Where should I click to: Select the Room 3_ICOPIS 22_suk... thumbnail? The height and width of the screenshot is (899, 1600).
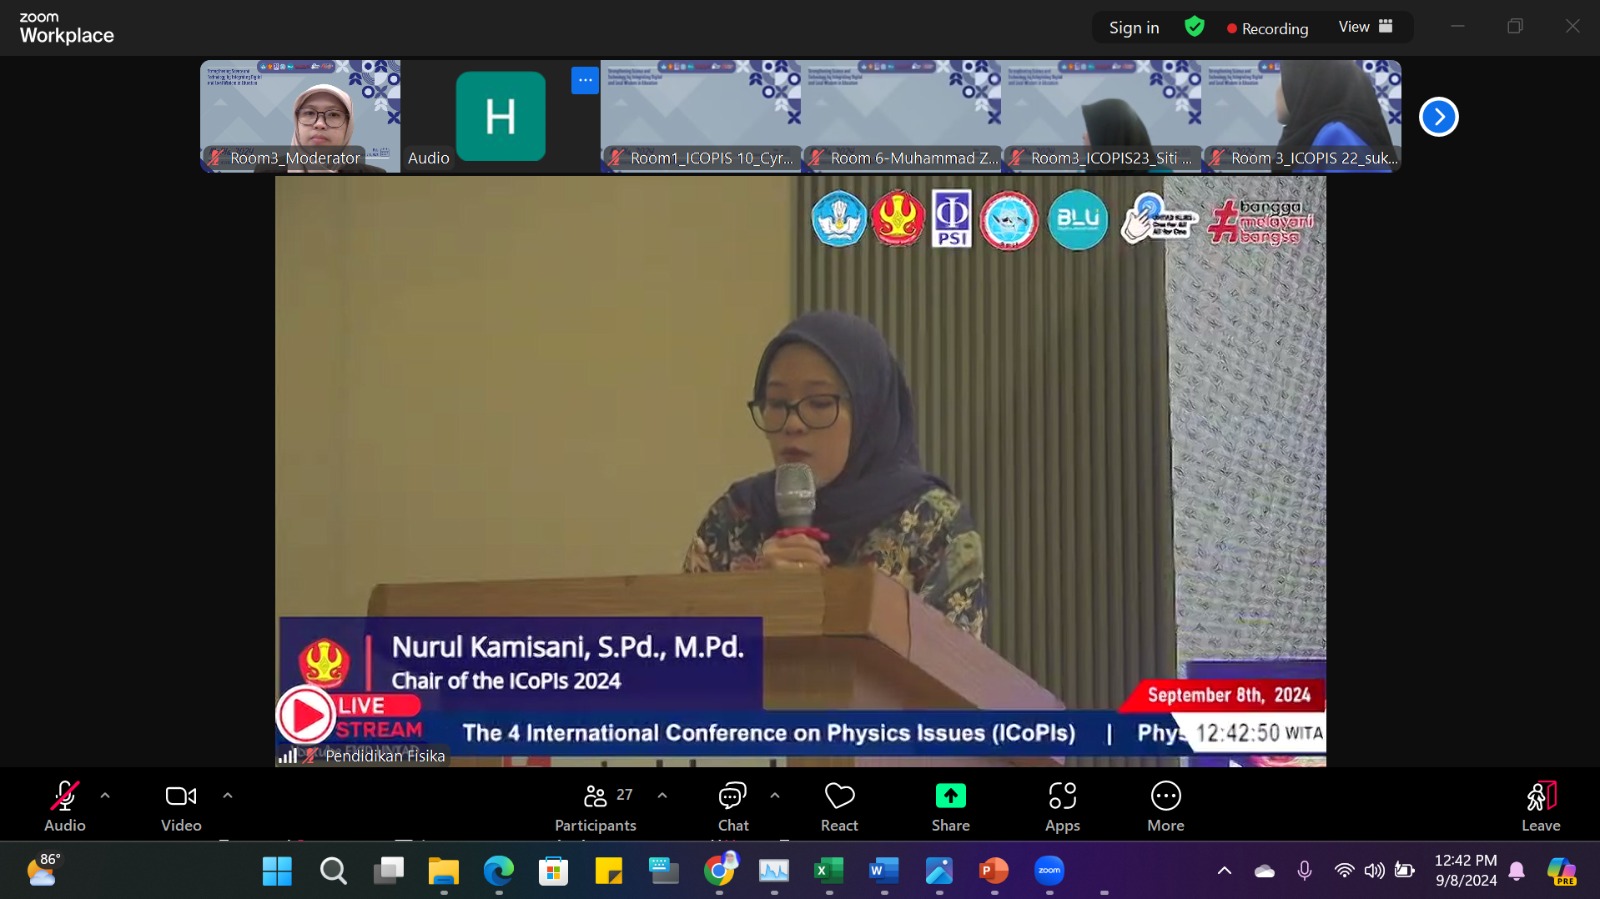click(x=1302, y=116)
